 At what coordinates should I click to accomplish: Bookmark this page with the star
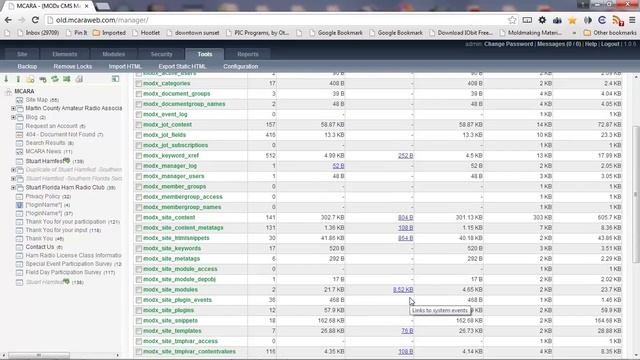point(512,20)
